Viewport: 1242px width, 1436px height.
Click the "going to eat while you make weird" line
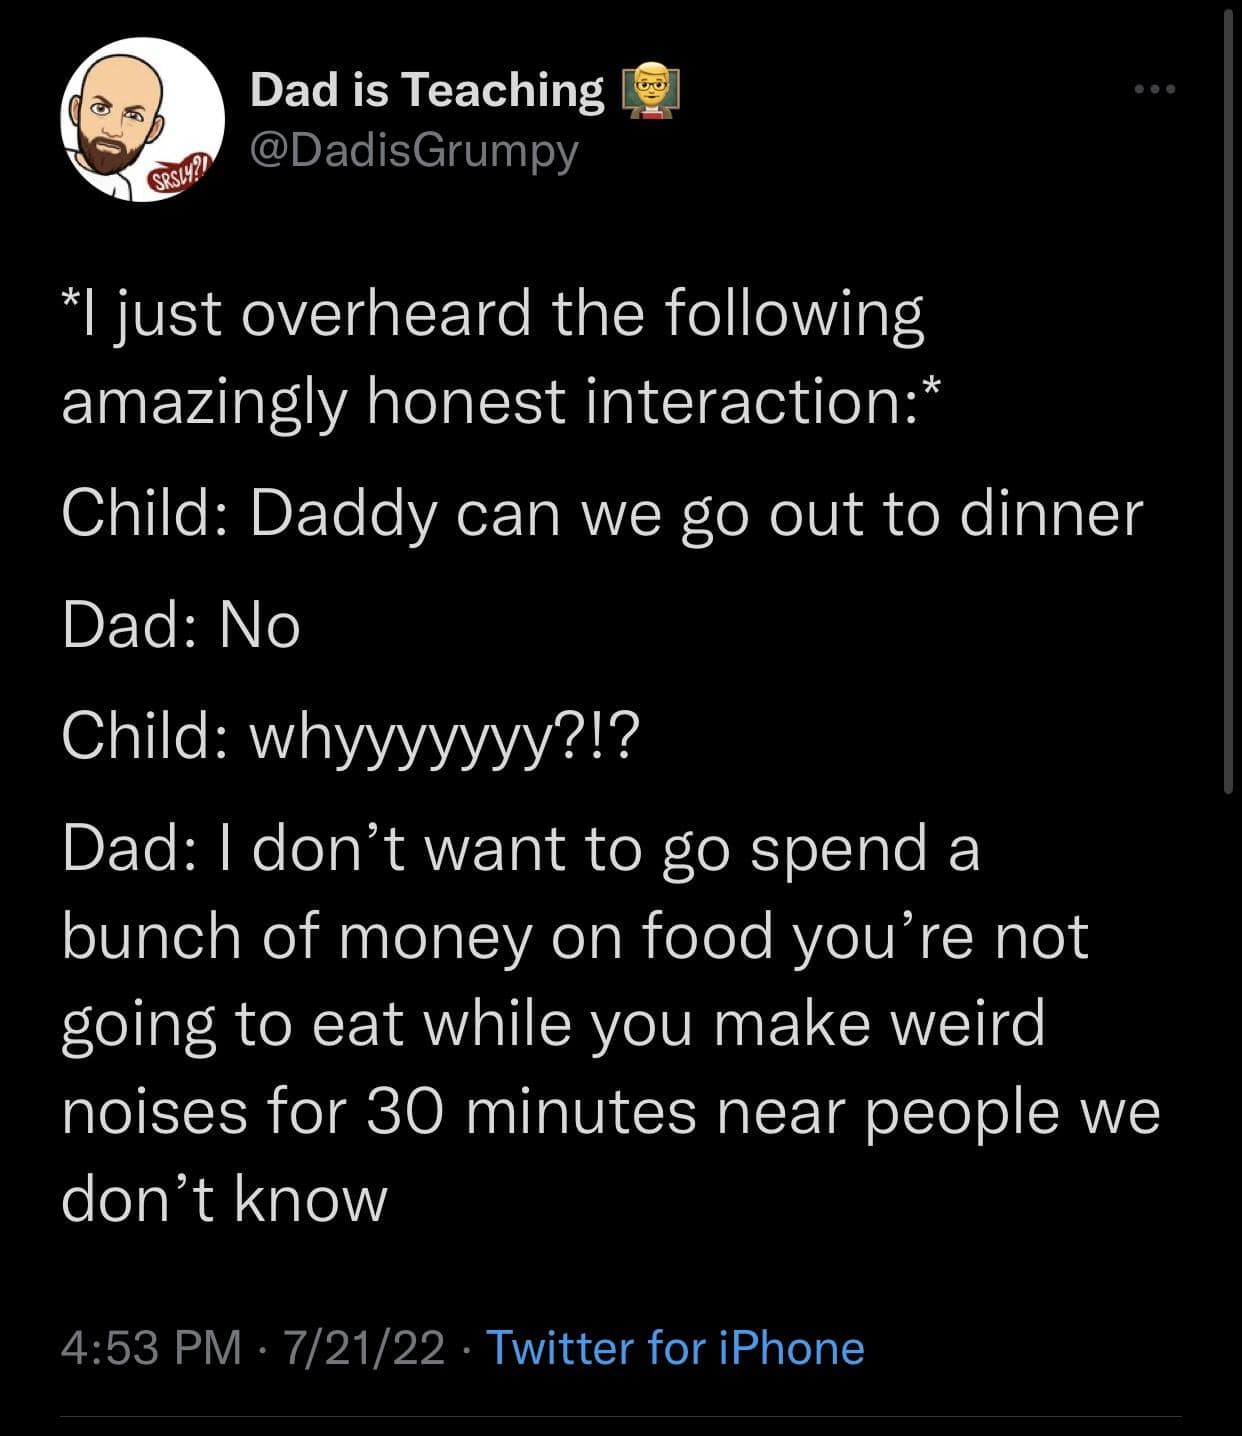tap(553, 1024)
